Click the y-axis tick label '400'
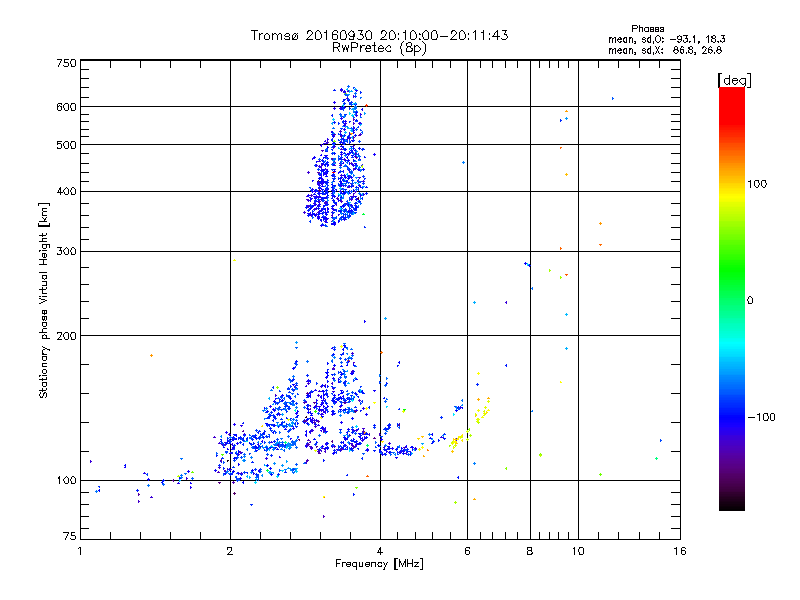 (66, 191)
